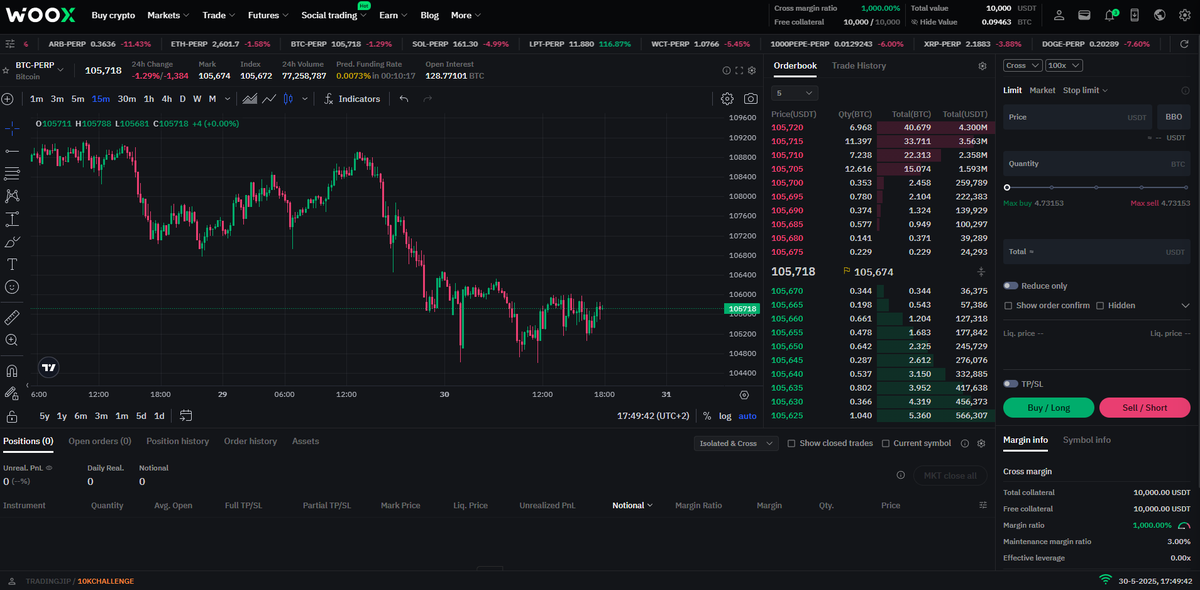Viewport: 1200px width, 590px height.
Task: Open the notifications bell
Action: coord(1110,15)
